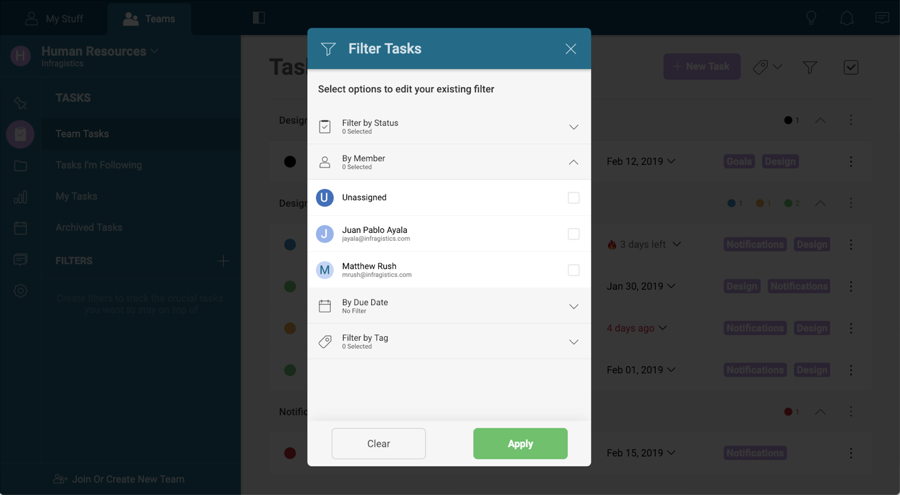The width and height of the screenshot is (900, 495).
Task: Open the chat messages icon
Action: [x=882, y=18]
